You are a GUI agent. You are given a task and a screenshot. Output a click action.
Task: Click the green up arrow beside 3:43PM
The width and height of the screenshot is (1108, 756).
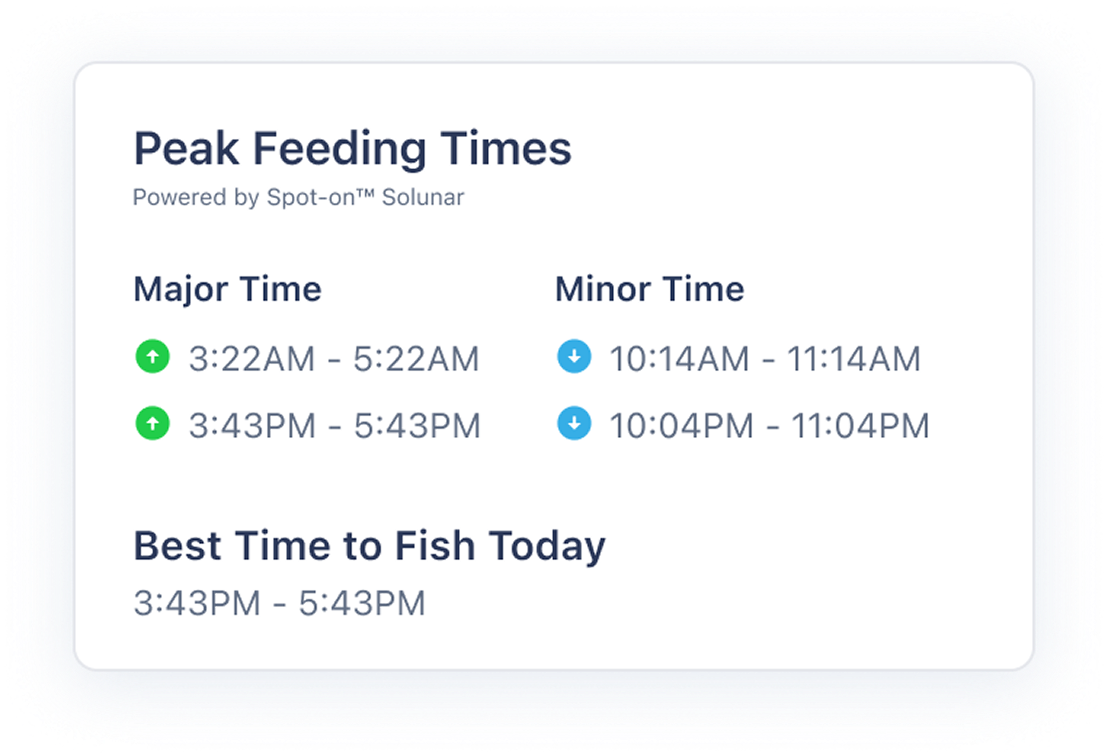(x=153, y=424)
